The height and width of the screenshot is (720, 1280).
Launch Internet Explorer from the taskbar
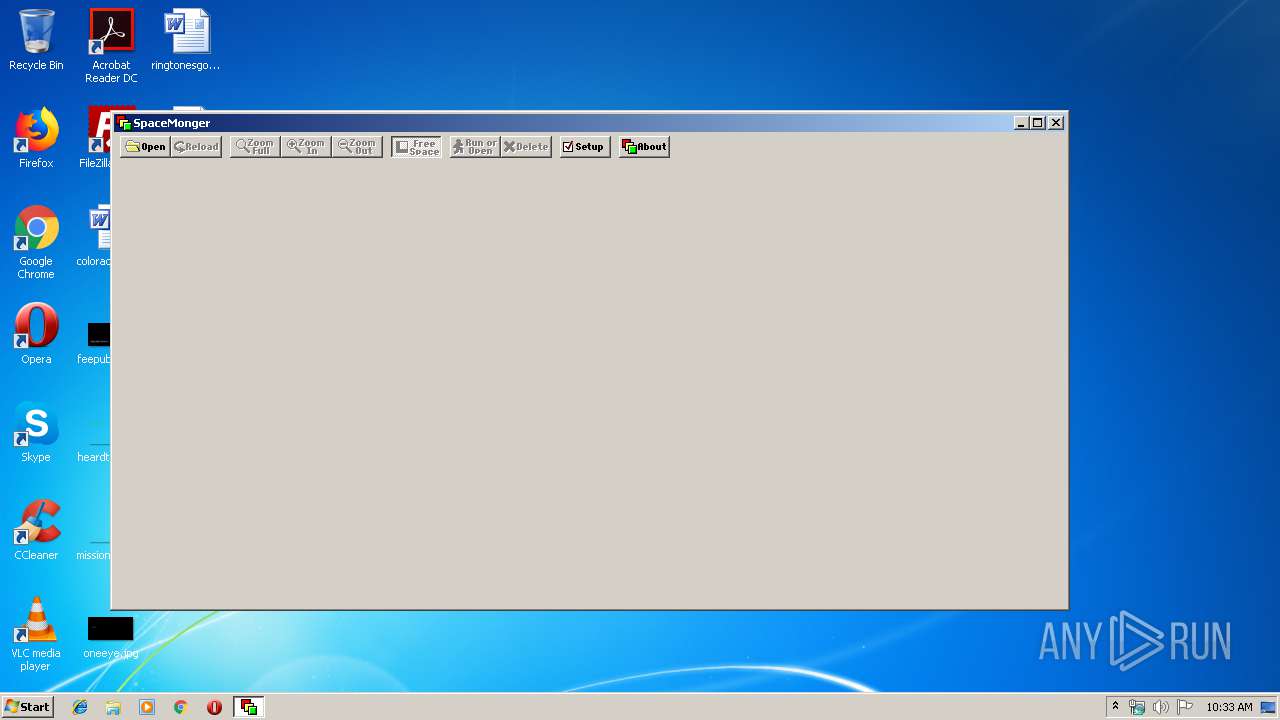80,707
